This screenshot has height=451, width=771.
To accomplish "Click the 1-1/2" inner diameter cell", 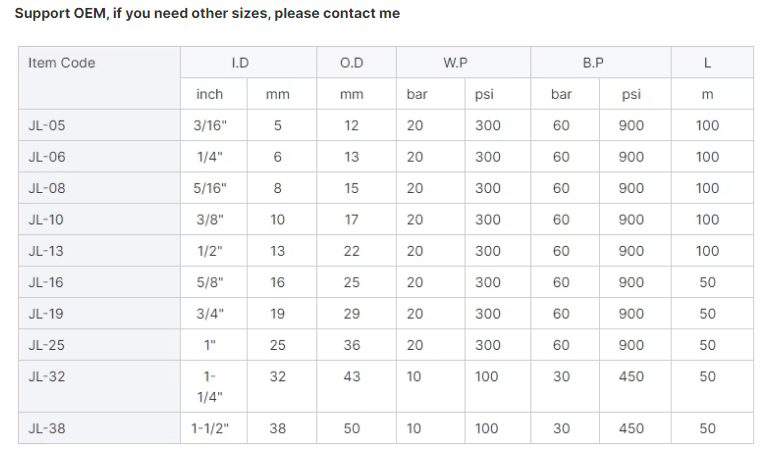I will 210,429.
